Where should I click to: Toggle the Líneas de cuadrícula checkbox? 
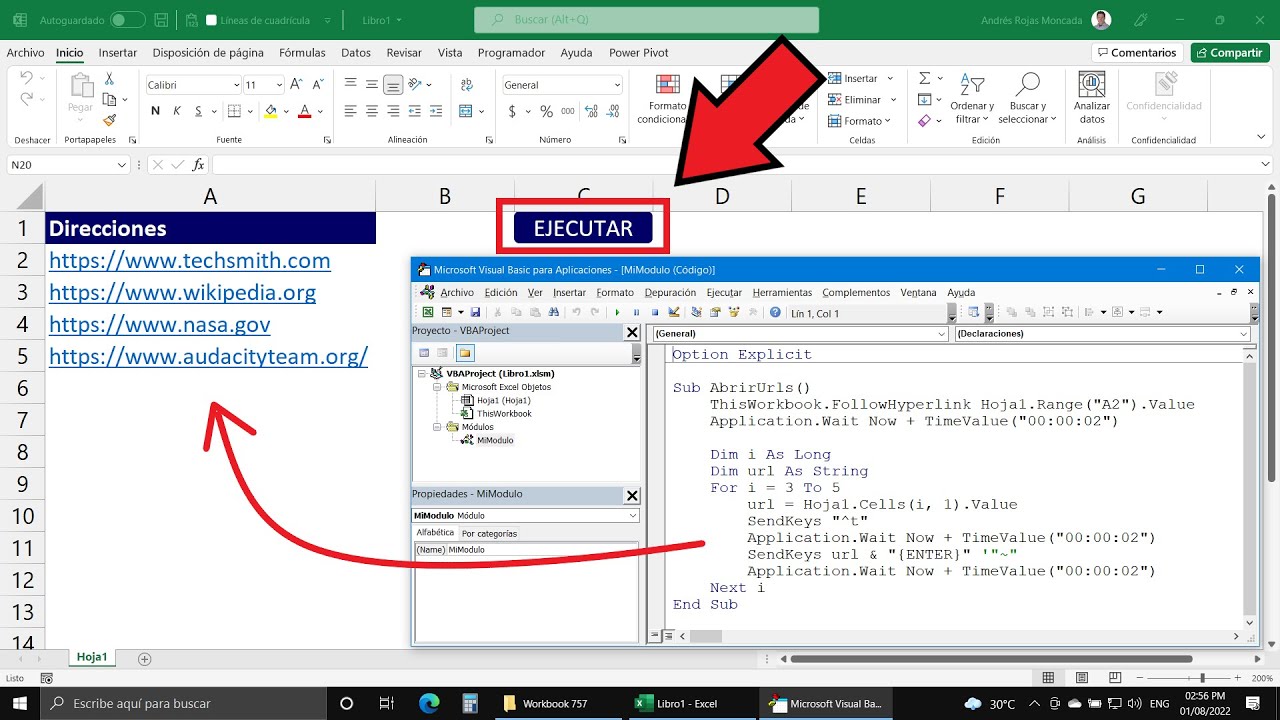pos(211,20)
